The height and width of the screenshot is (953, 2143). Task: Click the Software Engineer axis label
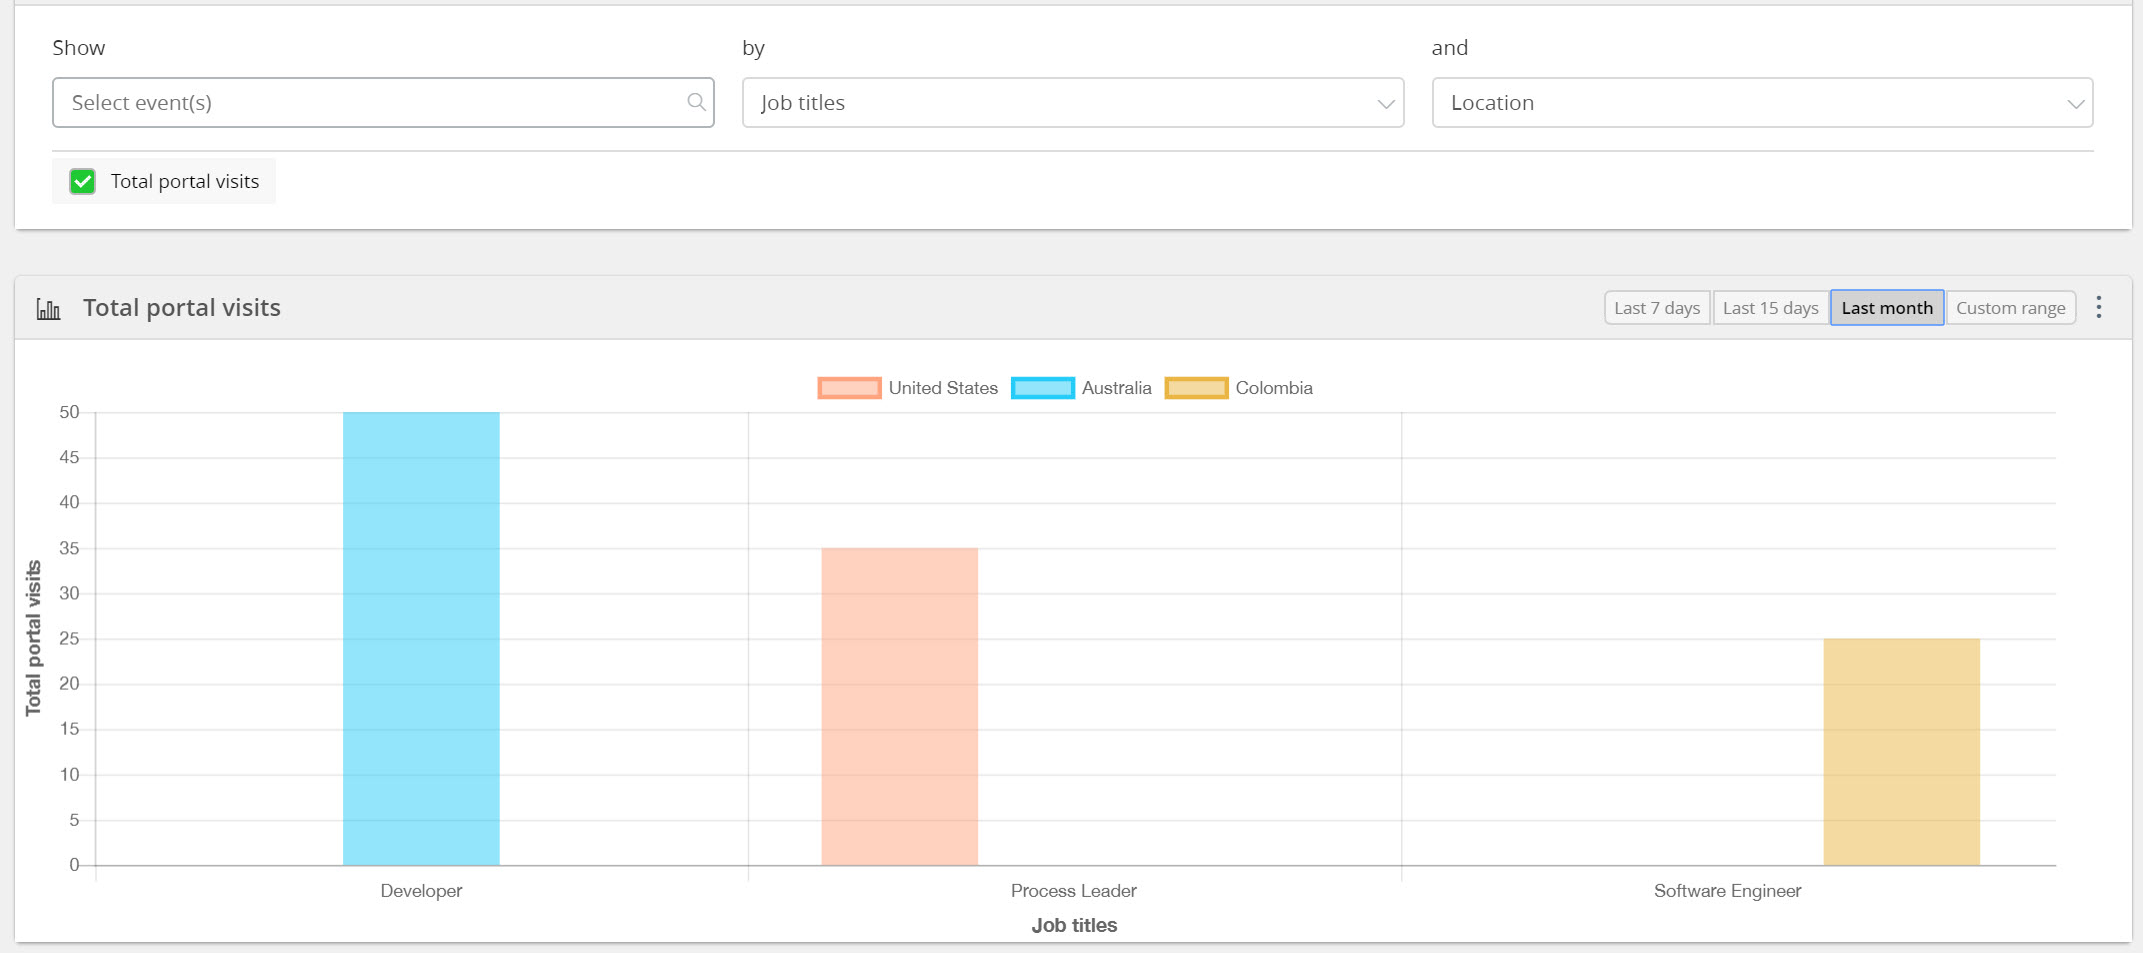tap(1727, 891)
